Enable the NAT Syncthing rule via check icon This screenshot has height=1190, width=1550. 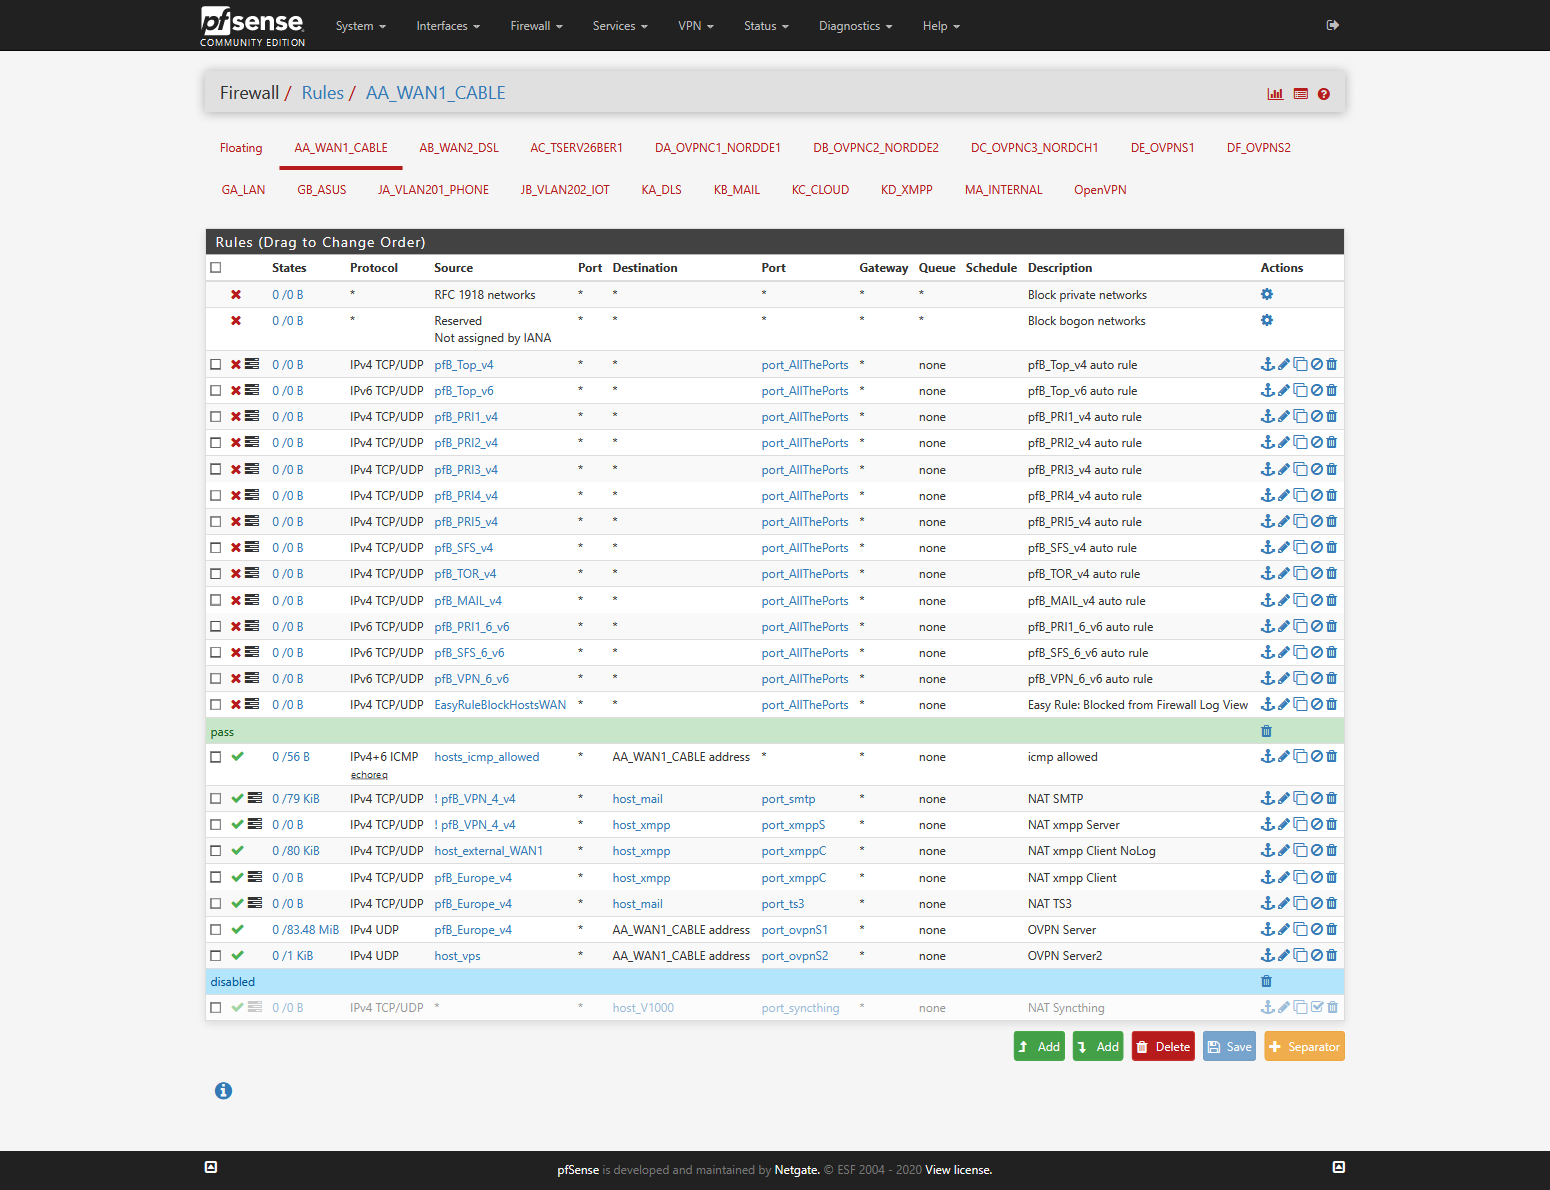click(1317, 1007)
